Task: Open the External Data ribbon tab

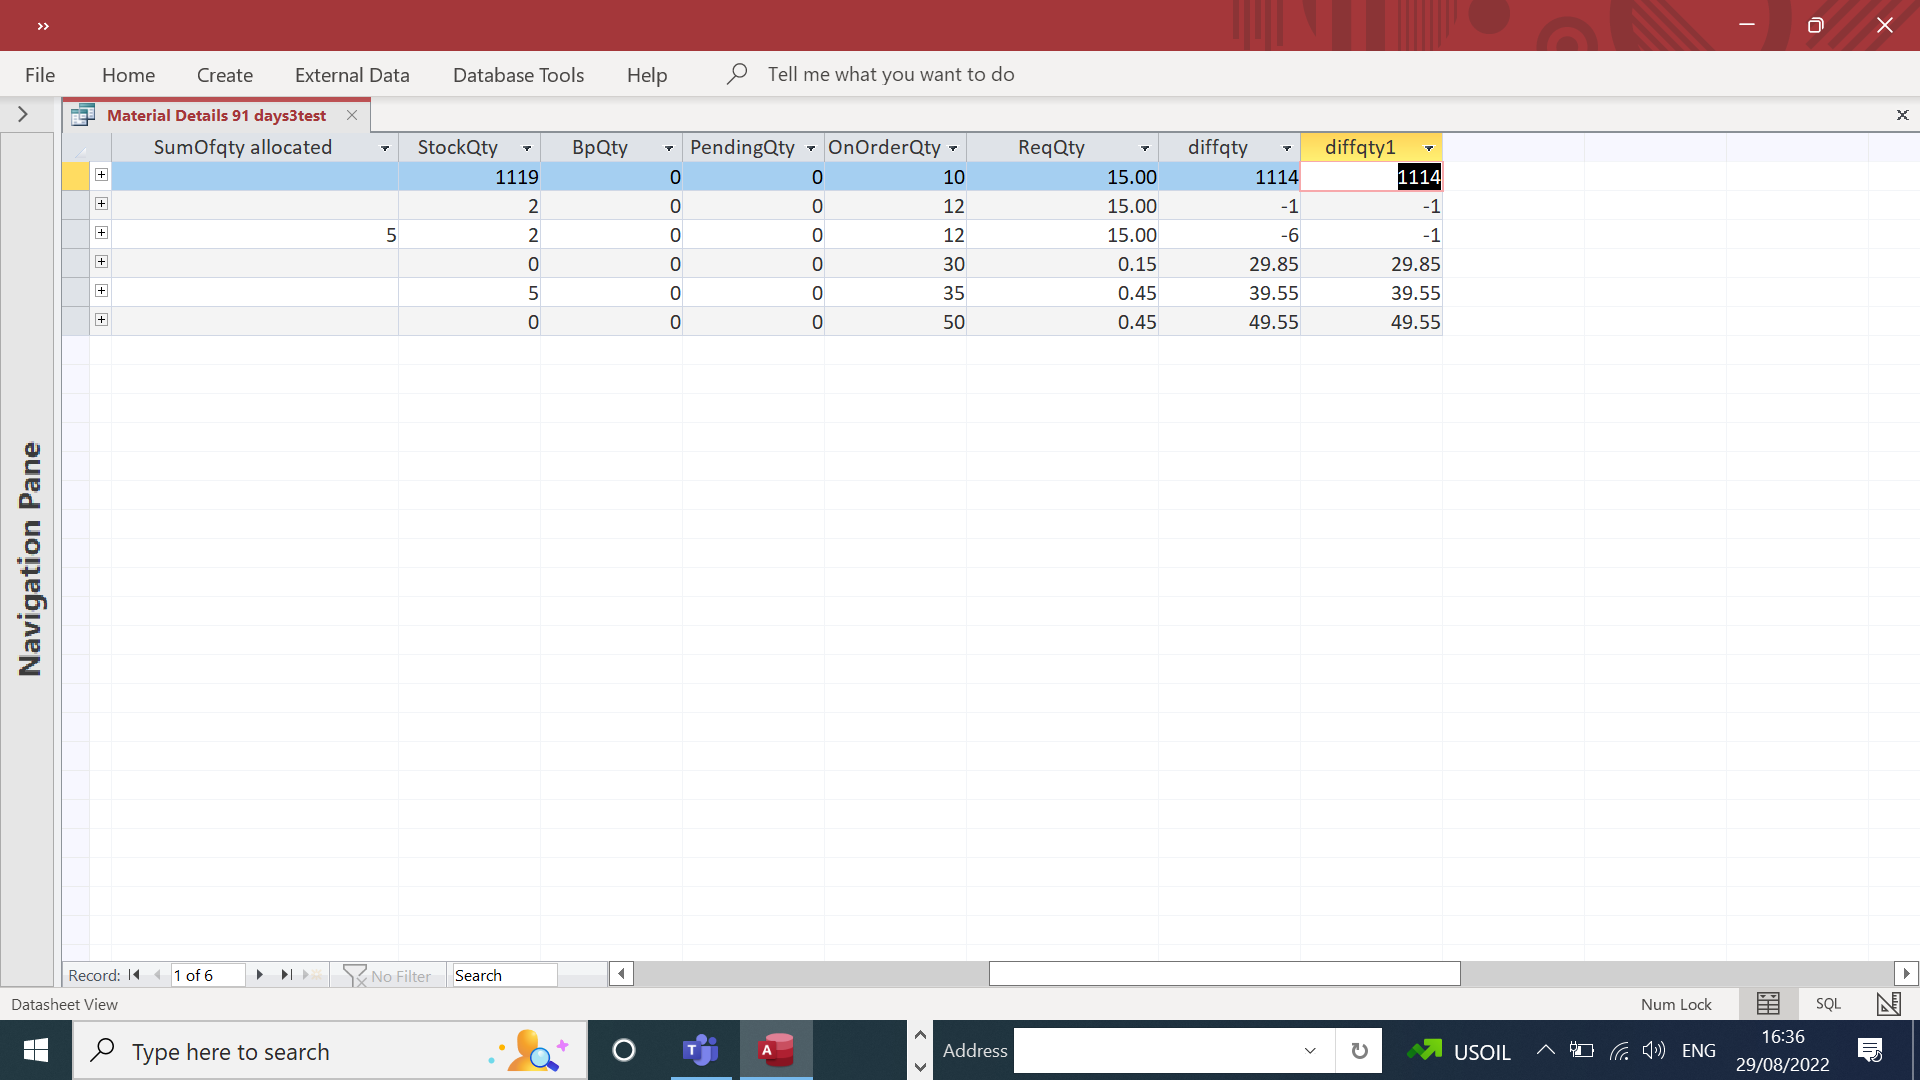Action: tap(352, 75)
